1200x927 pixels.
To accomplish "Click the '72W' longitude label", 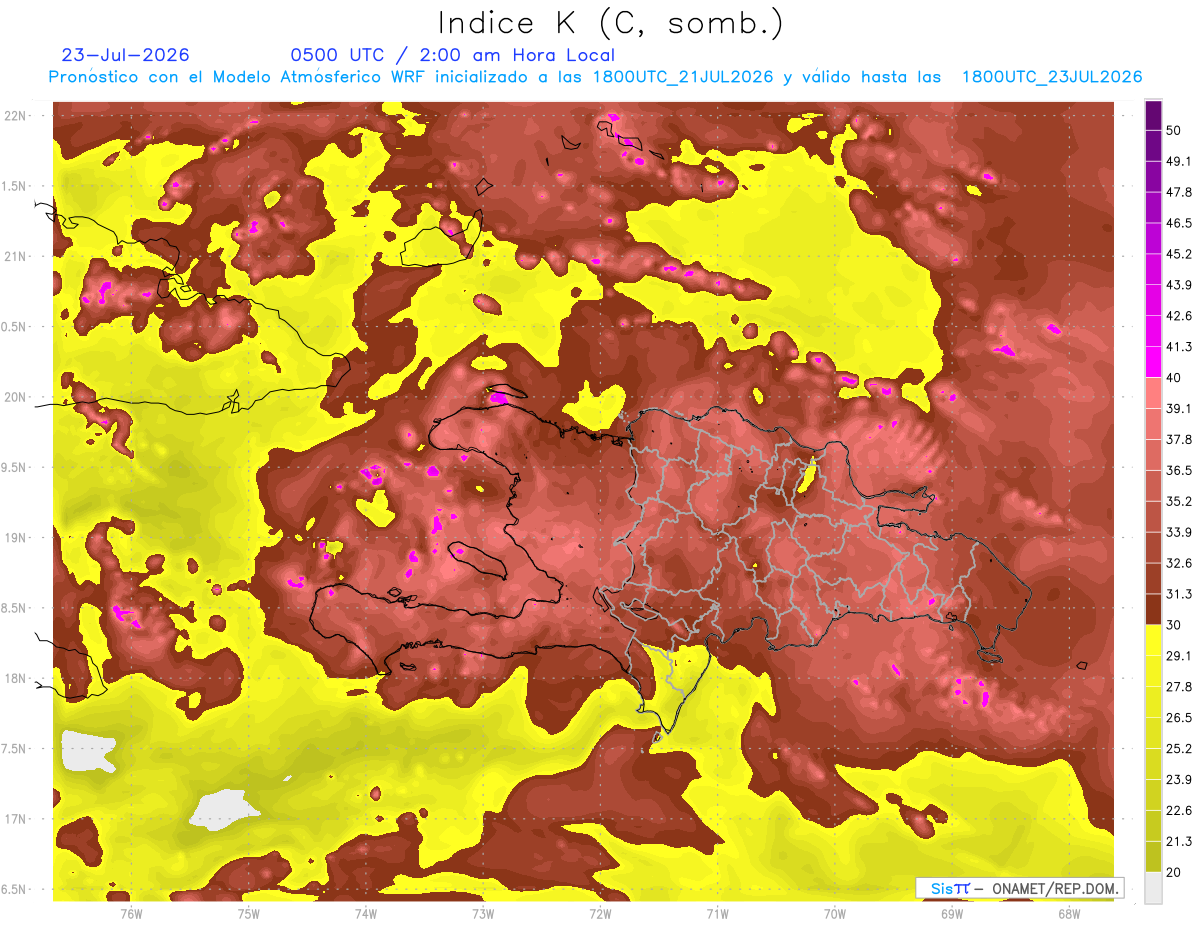I will [x=600, y=913].
